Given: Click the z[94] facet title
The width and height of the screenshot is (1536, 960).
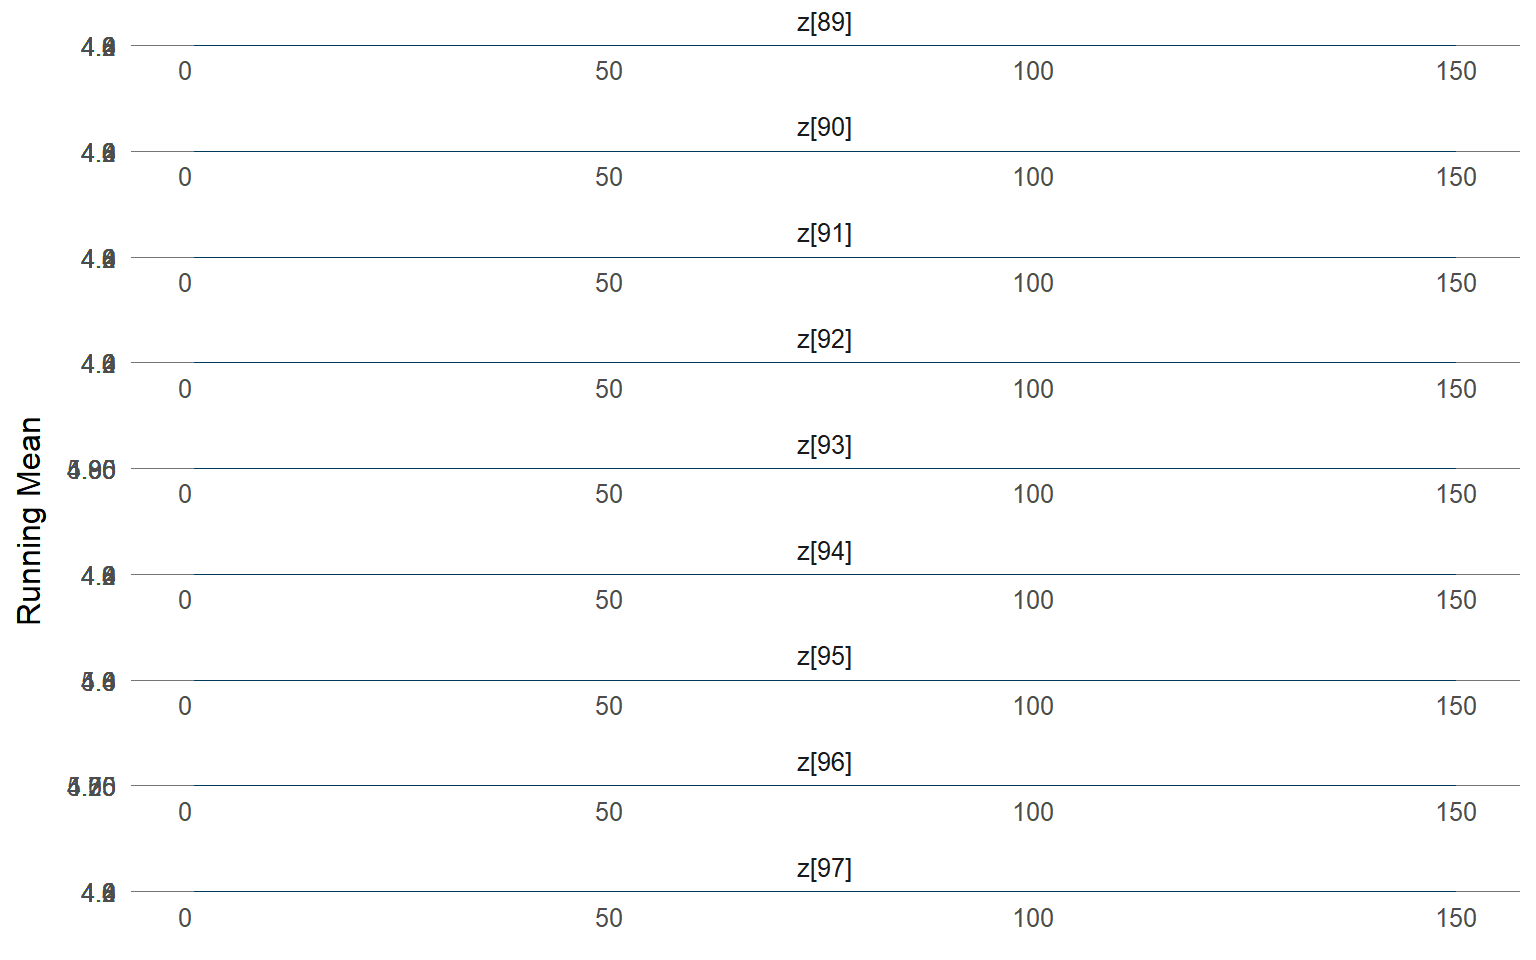Looking at the screenshot, I should tap(824, 551).
